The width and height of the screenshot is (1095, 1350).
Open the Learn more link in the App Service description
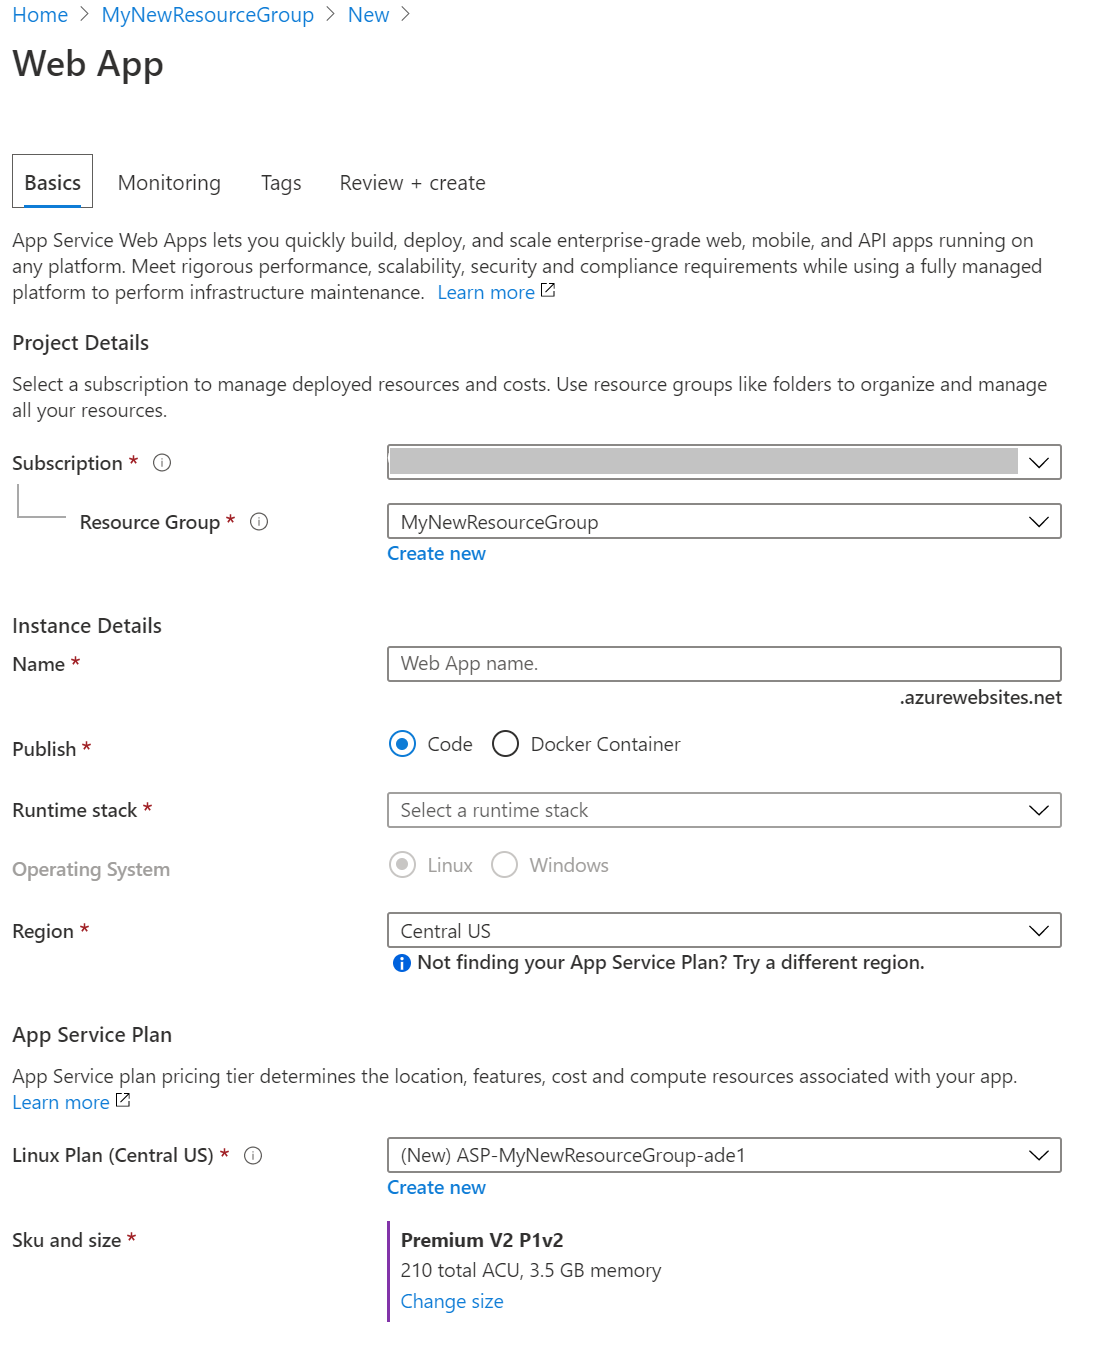click(486, 291)
